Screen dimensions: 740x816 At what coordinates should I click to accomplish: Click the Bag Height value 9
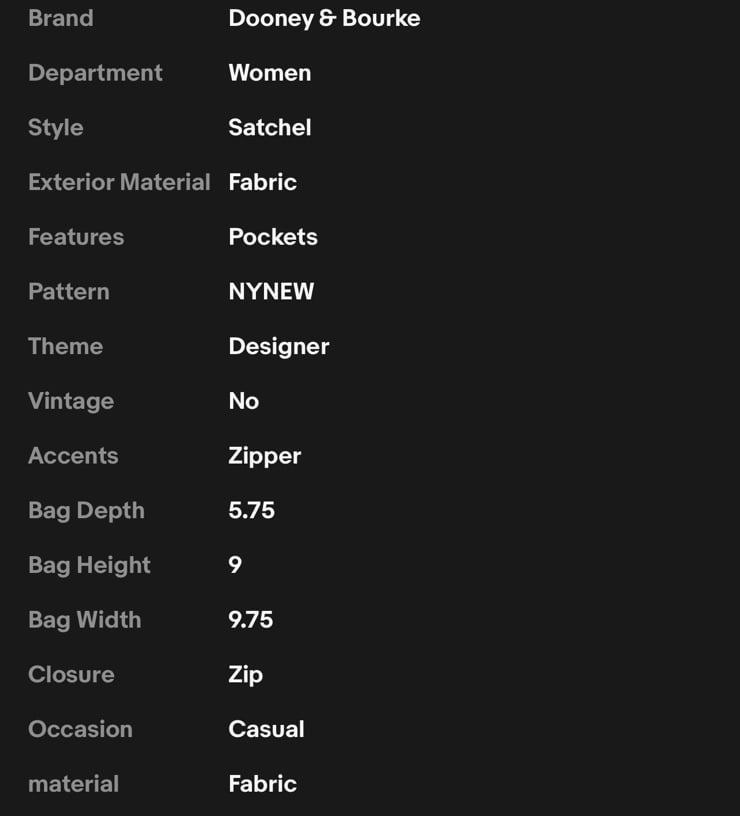point(235,565)
